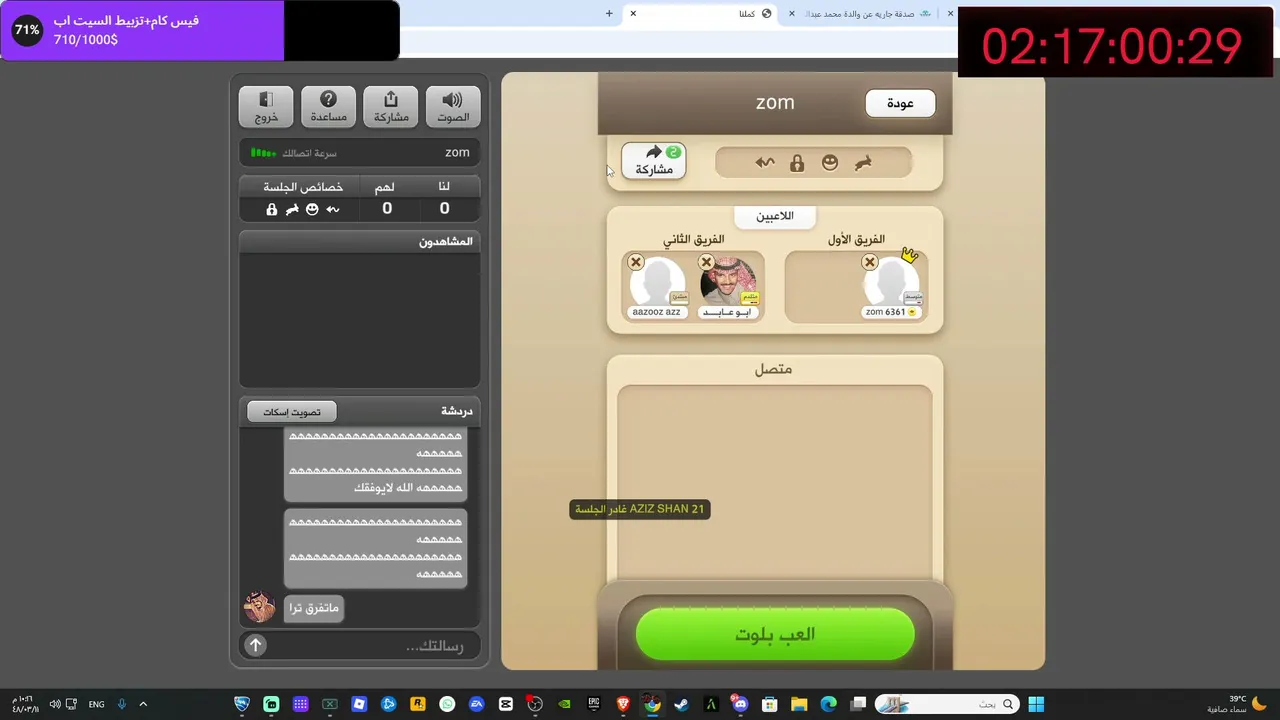Open the volume control in the system tray

[55, 704]
